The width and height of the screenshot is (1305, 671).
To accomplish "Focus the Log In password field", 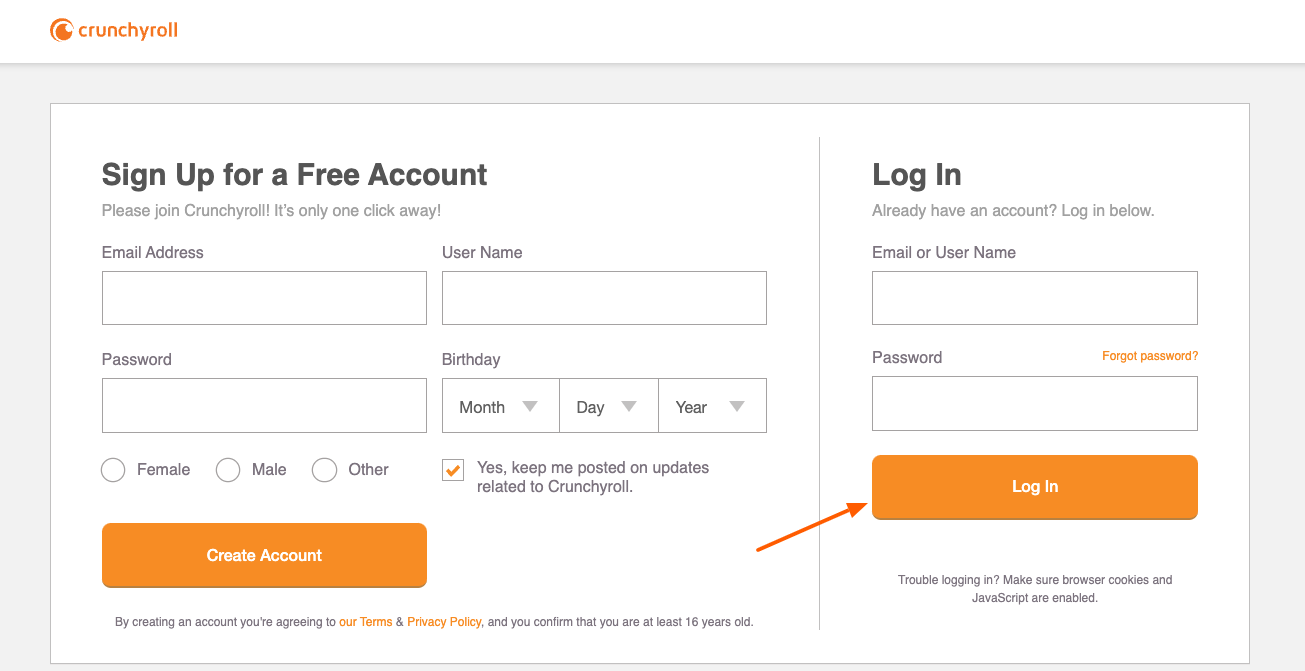I will (x=1034, y=403).
